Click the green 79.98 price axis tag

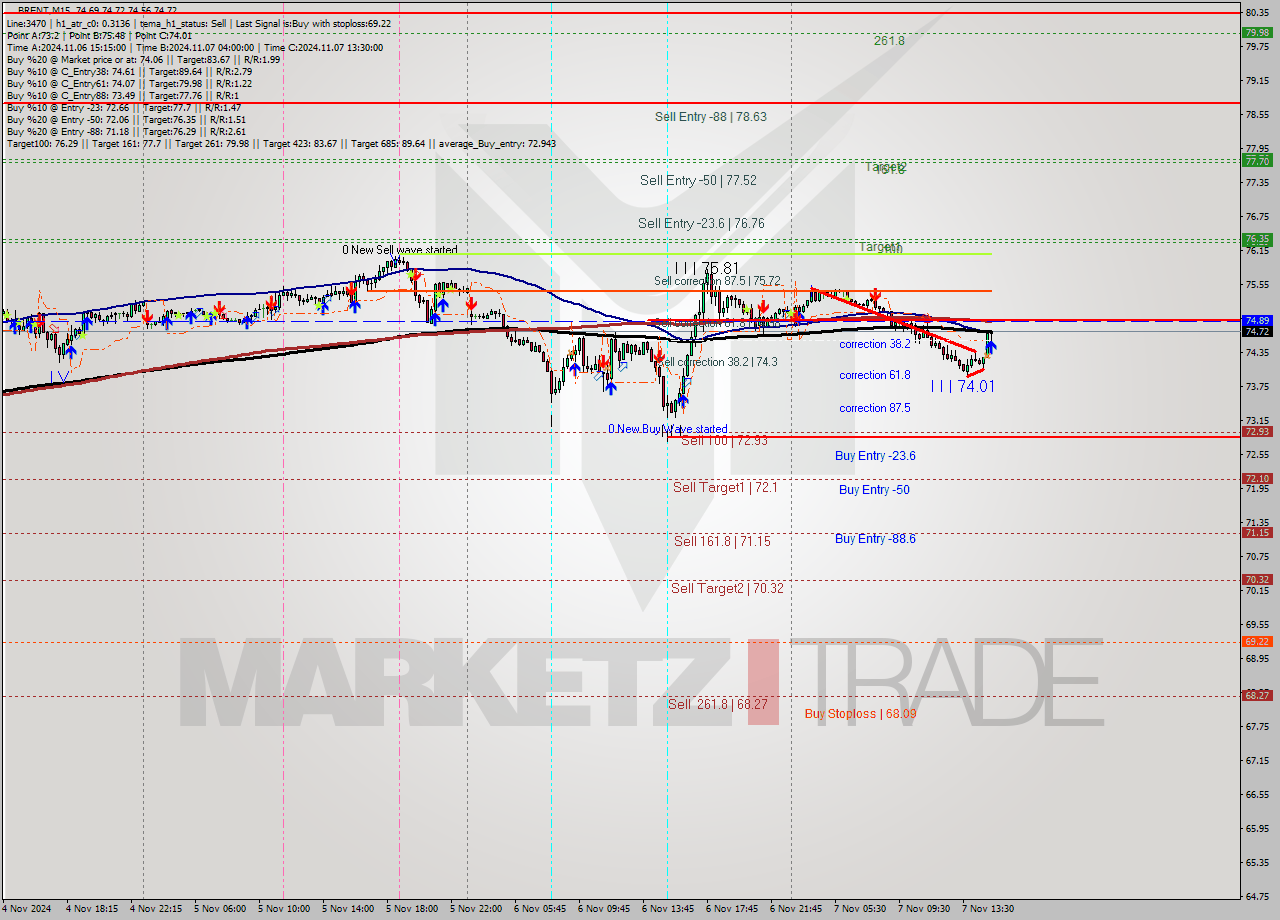pyautogui.click(x=1257, y=33)
